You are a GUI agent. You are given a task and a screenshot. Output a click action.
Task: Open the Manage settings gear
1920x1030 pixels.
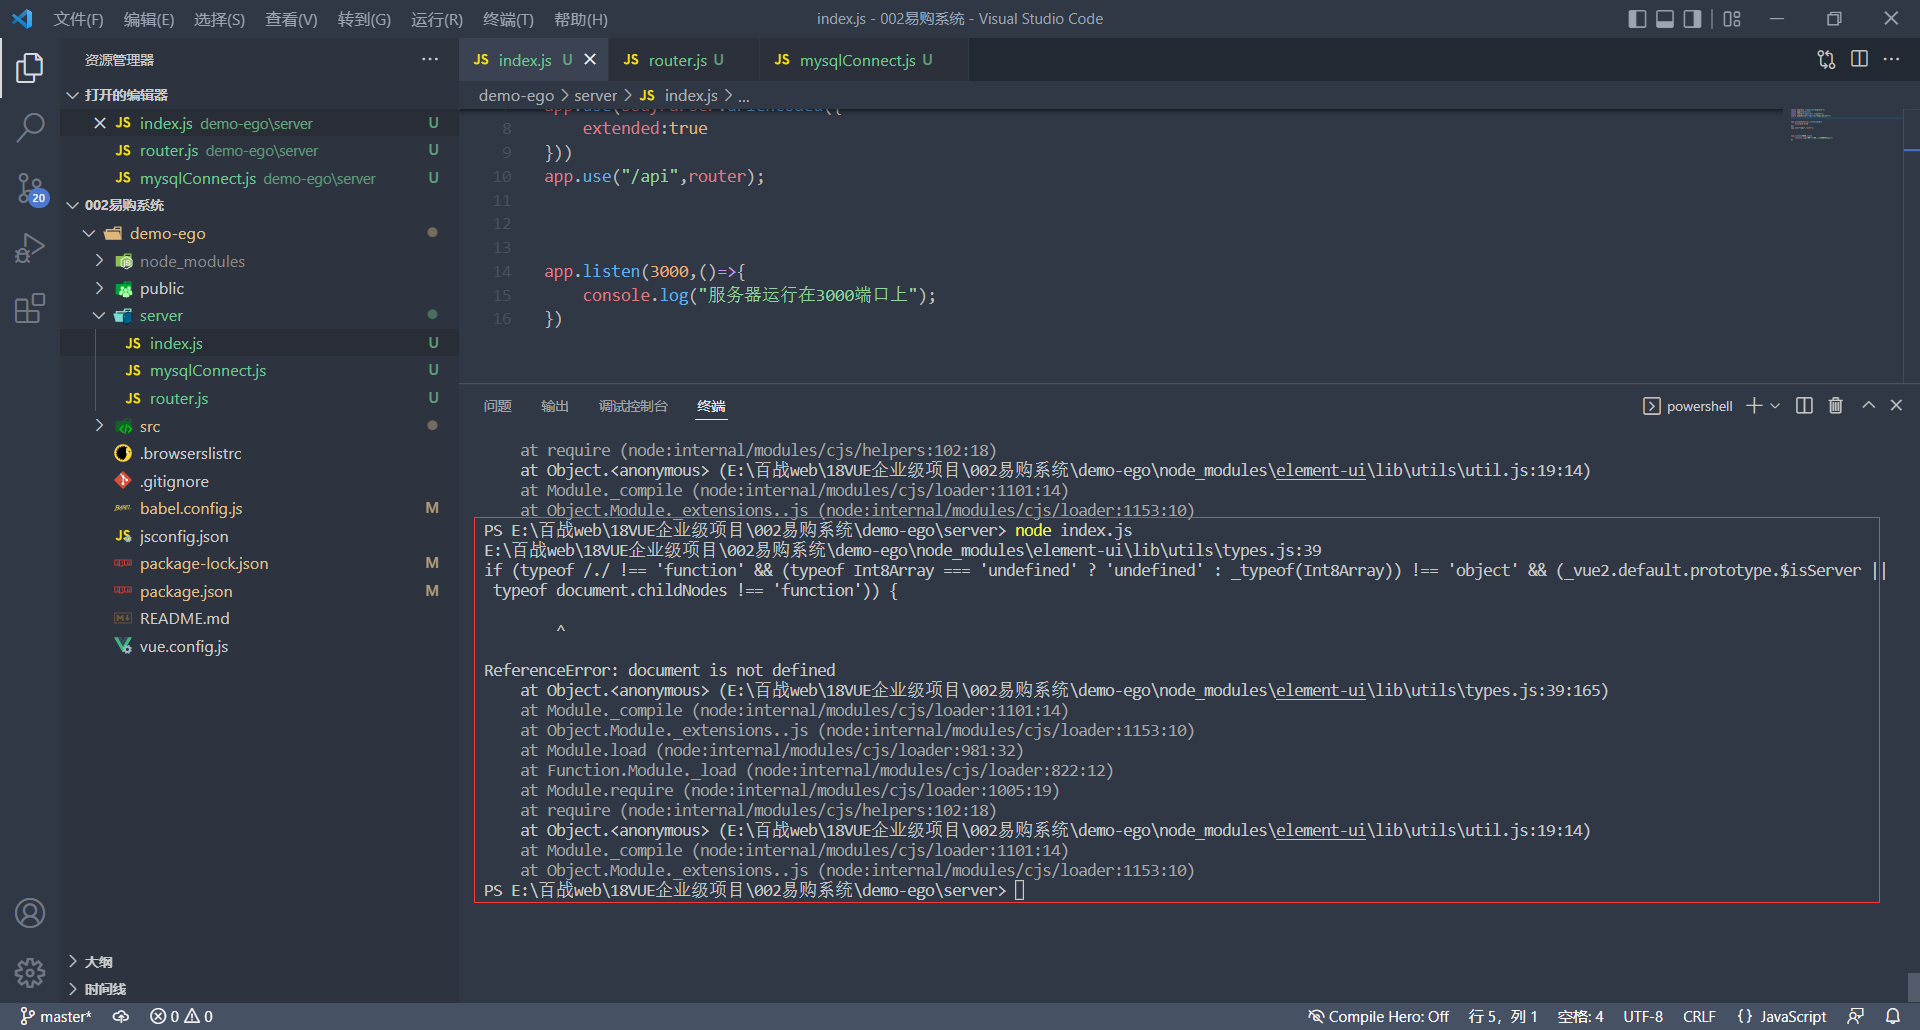point(30,972)
